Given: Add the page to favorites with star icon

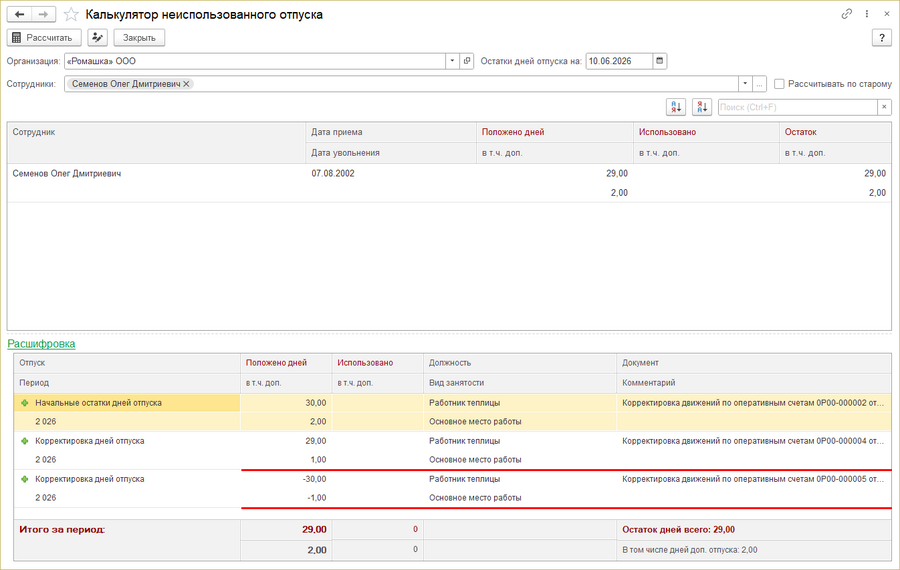Looking at the screenshot, I should coord(71,14).
